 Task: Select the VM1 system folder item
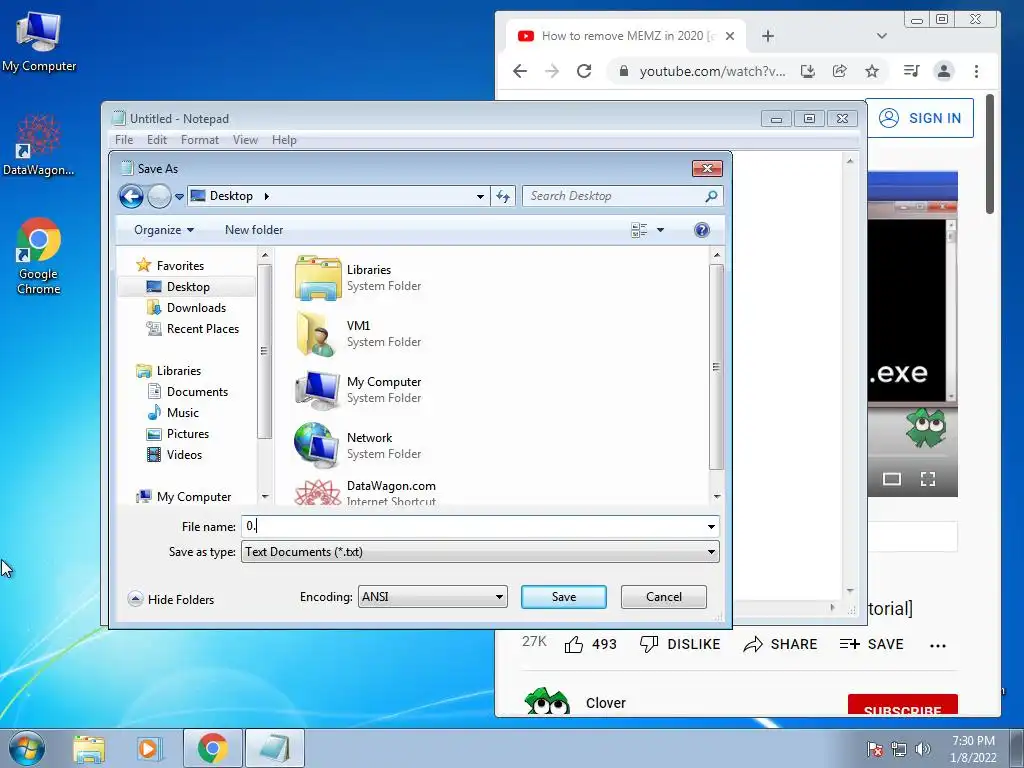click(358, 334)
